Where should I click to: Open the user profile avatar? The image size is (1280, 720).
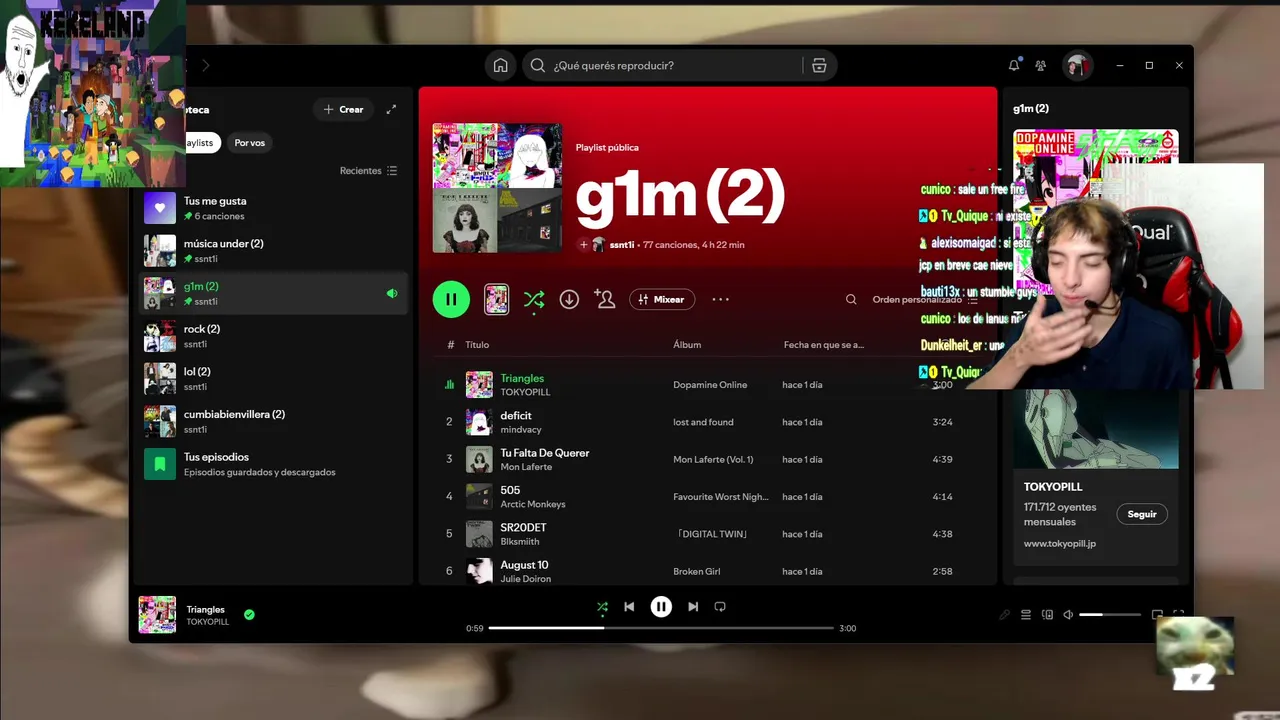(x=1077, y=65)
